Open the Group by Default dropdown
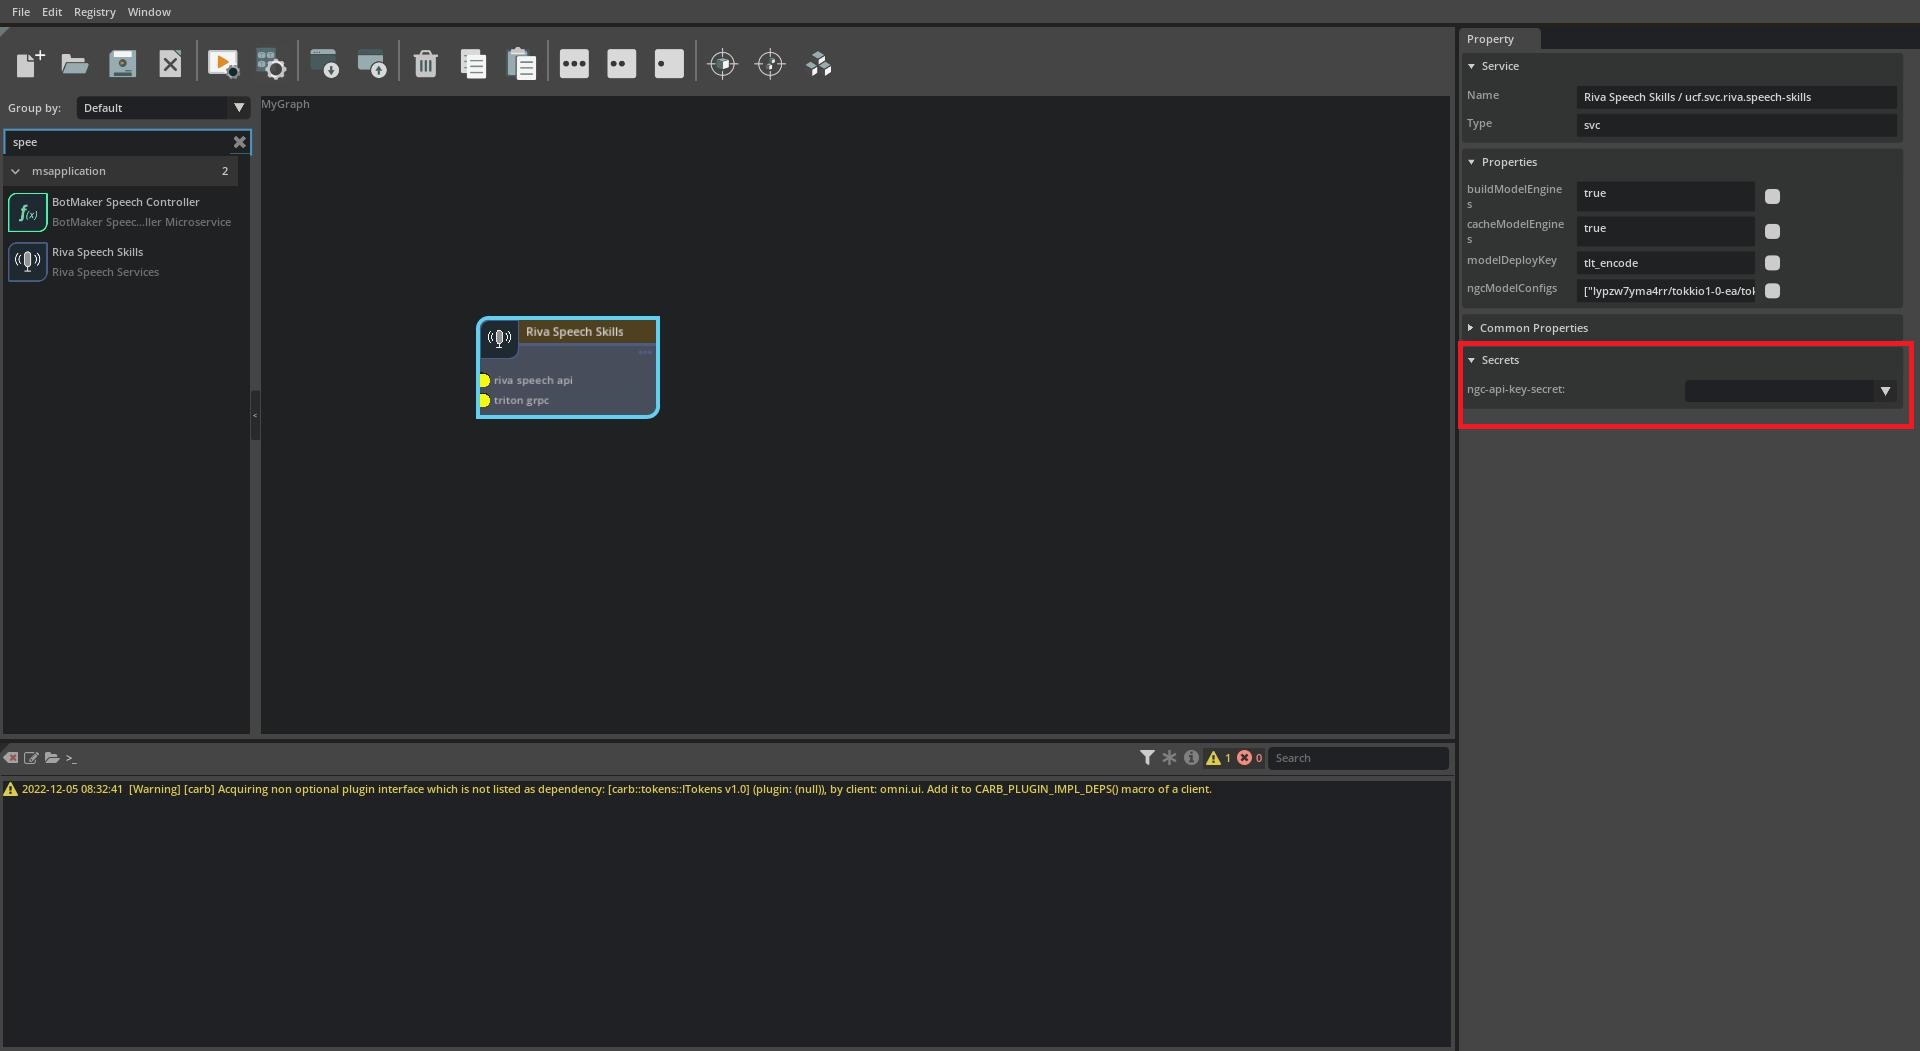This screenshot has width=1920, height=1051. tap(163, 108)
